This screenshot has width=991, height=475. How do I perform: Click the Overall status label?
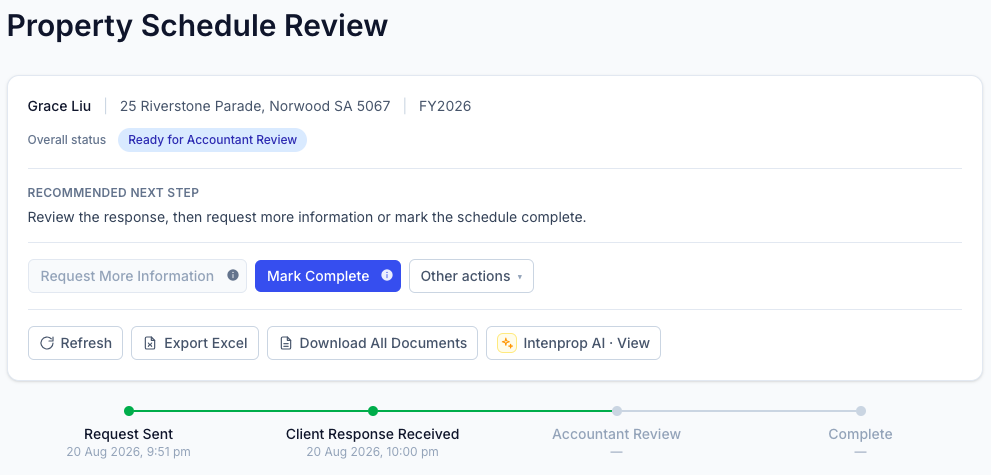(x=67, y=140)
